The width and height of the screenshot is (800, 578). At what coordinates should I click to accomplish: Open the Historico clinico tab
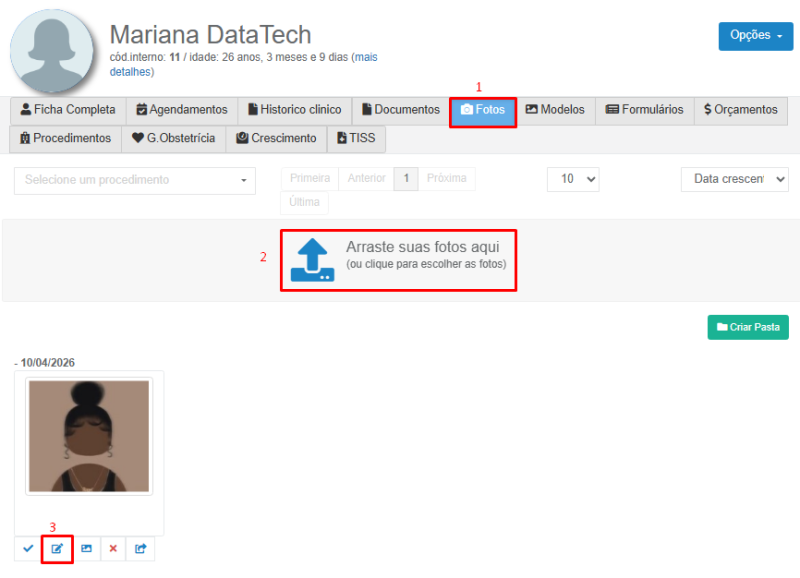[x=294, y=110]
